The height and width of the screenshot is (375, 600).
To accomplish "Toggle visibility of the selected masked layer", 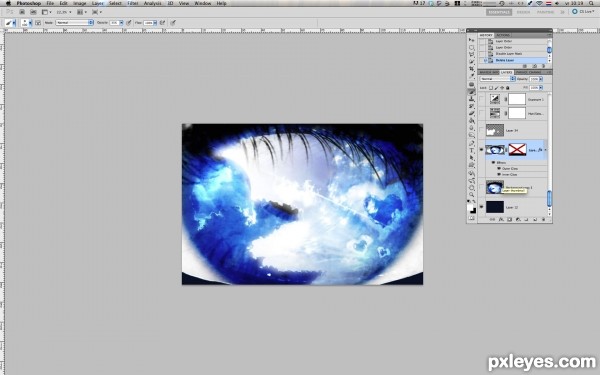I will tap(481, 150).
